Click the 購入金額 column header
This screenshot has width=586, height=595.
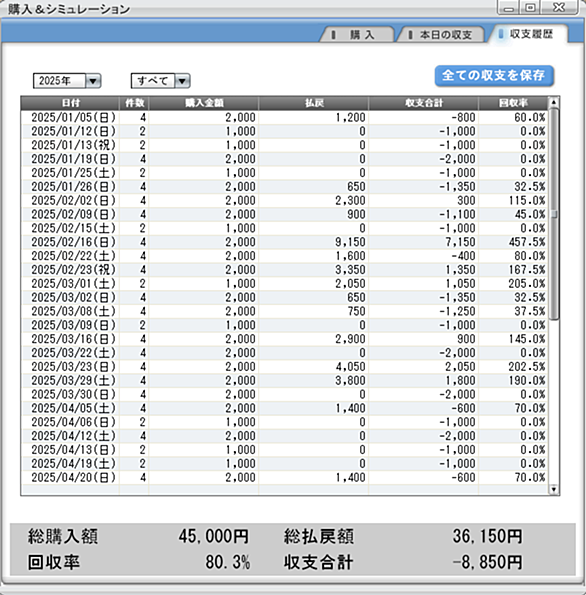tap(204, 103)
